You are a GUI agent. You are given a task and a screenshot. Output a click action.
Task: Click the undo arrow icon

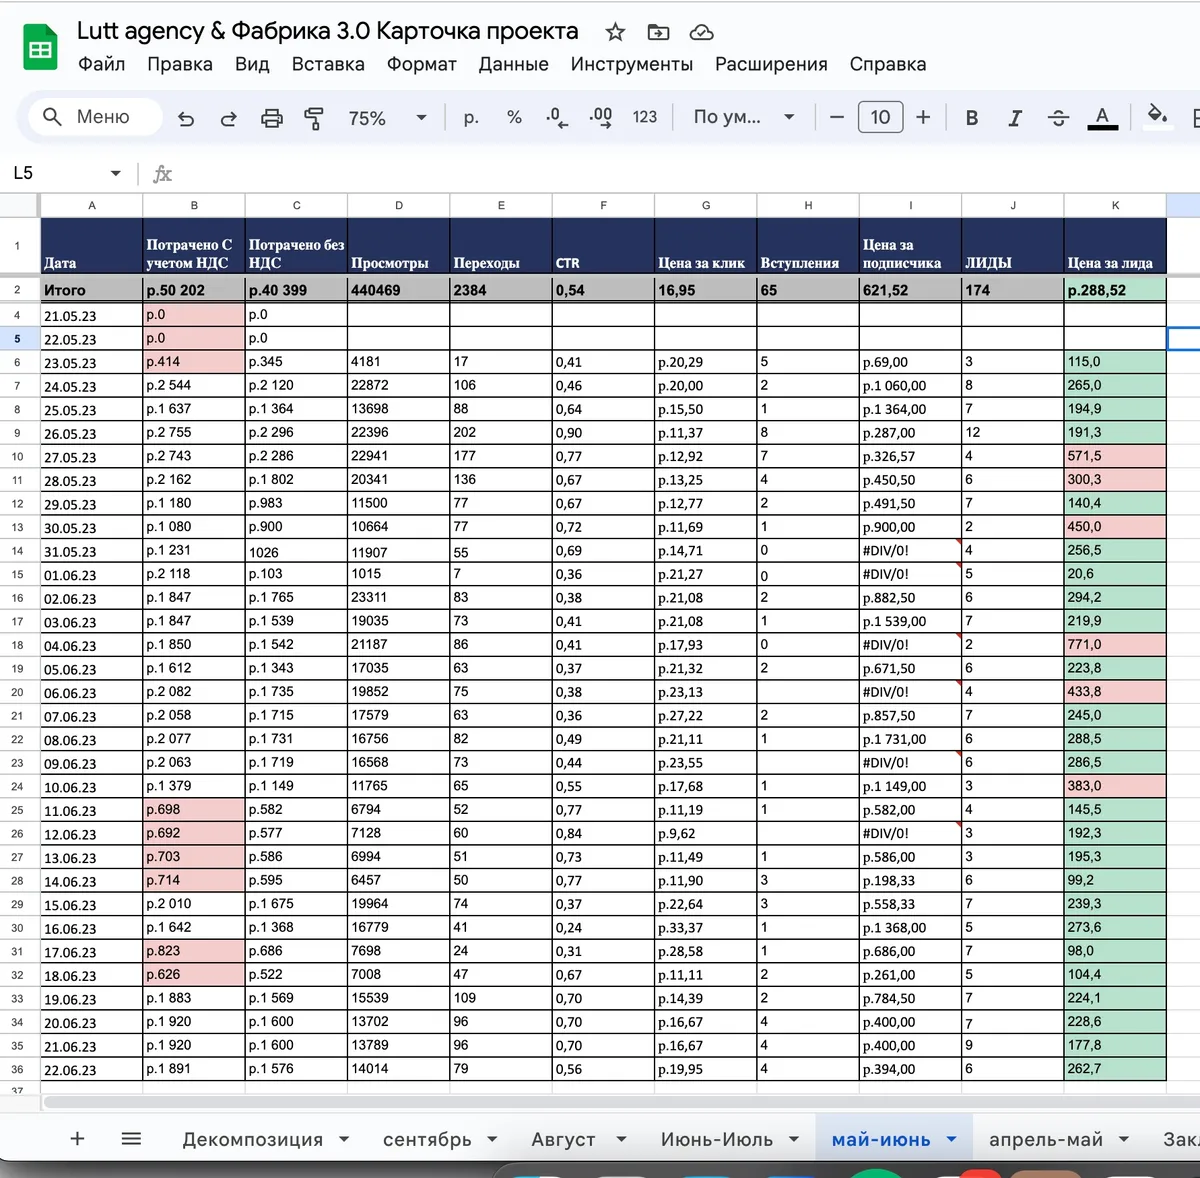(186, 118)
